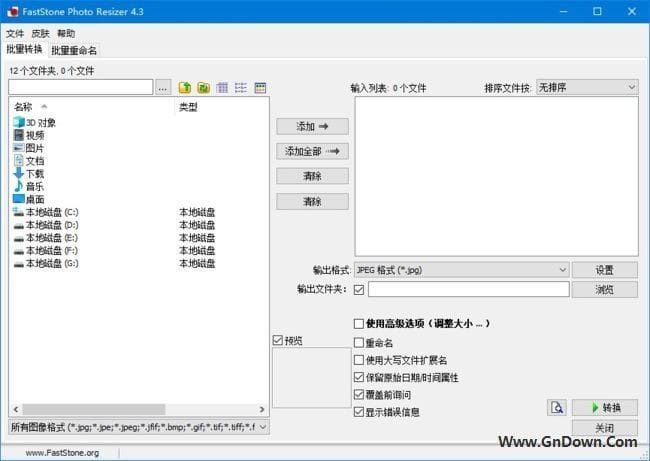Select 本地磁盘 (D:) drive
650x461 pixels.
click(46, 225)
